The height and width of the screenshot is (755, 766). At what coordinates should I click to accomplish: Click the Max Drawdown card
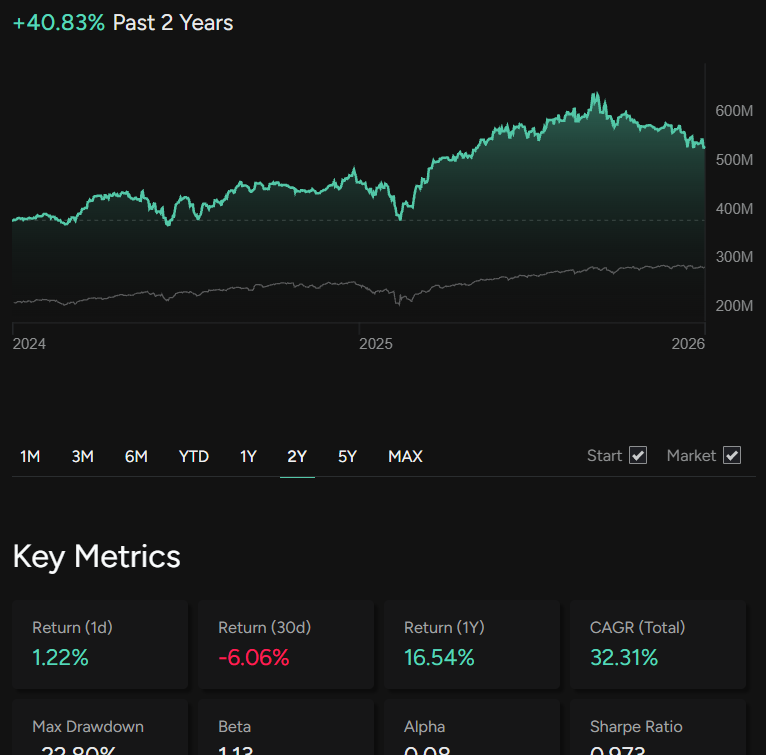[x=100, y=732]
